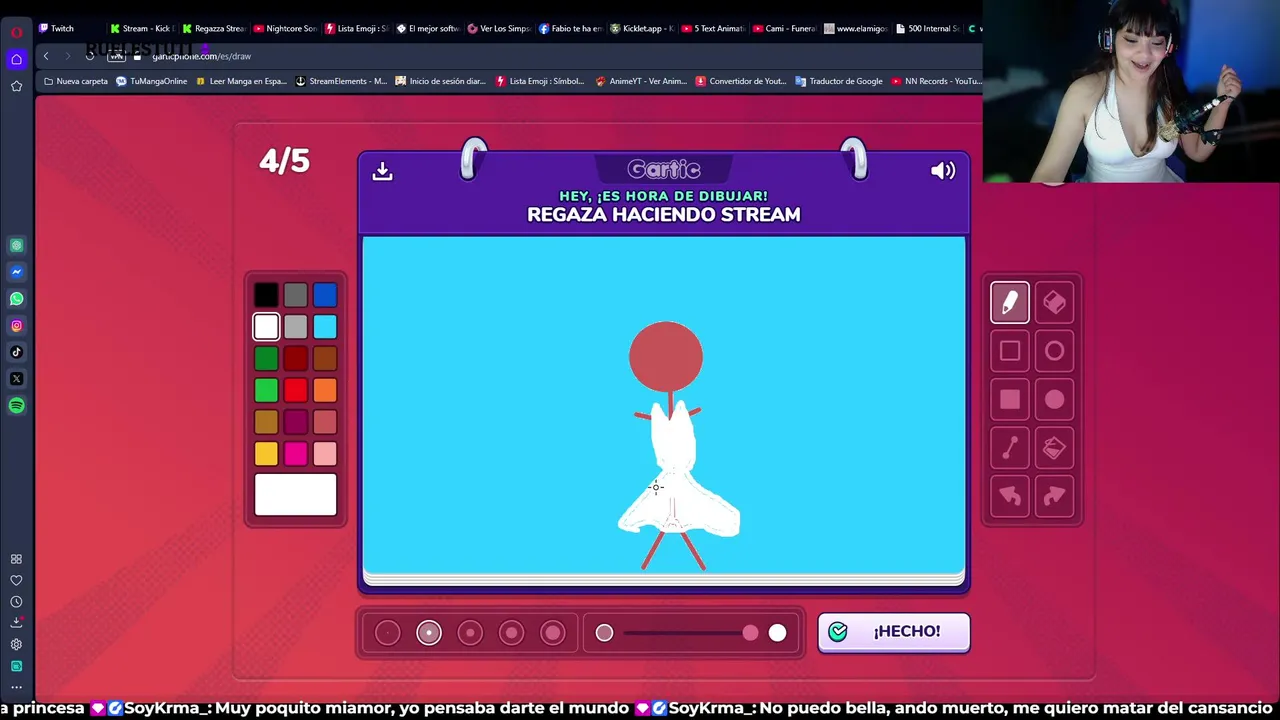Pick the light pink color swatch
This screenshot has width=1280, height=720.
[x=325, y=454]
